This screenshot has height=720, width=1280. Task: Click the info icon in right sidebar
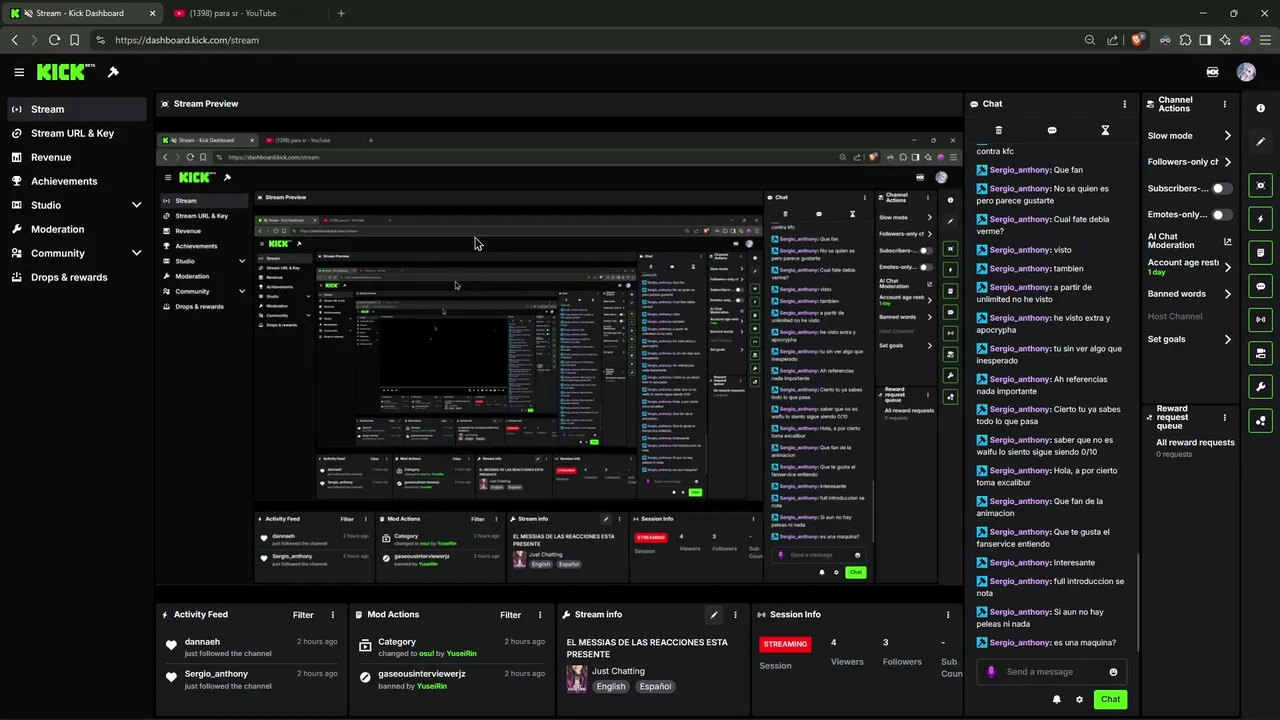point(1261,108)
